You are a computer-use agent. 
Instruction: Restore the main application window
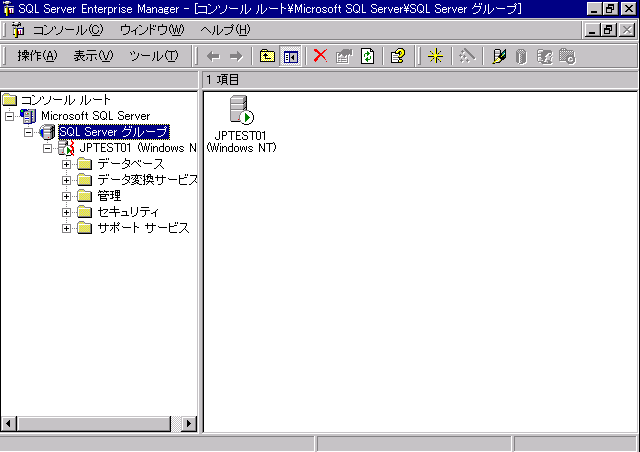[611, 9]
